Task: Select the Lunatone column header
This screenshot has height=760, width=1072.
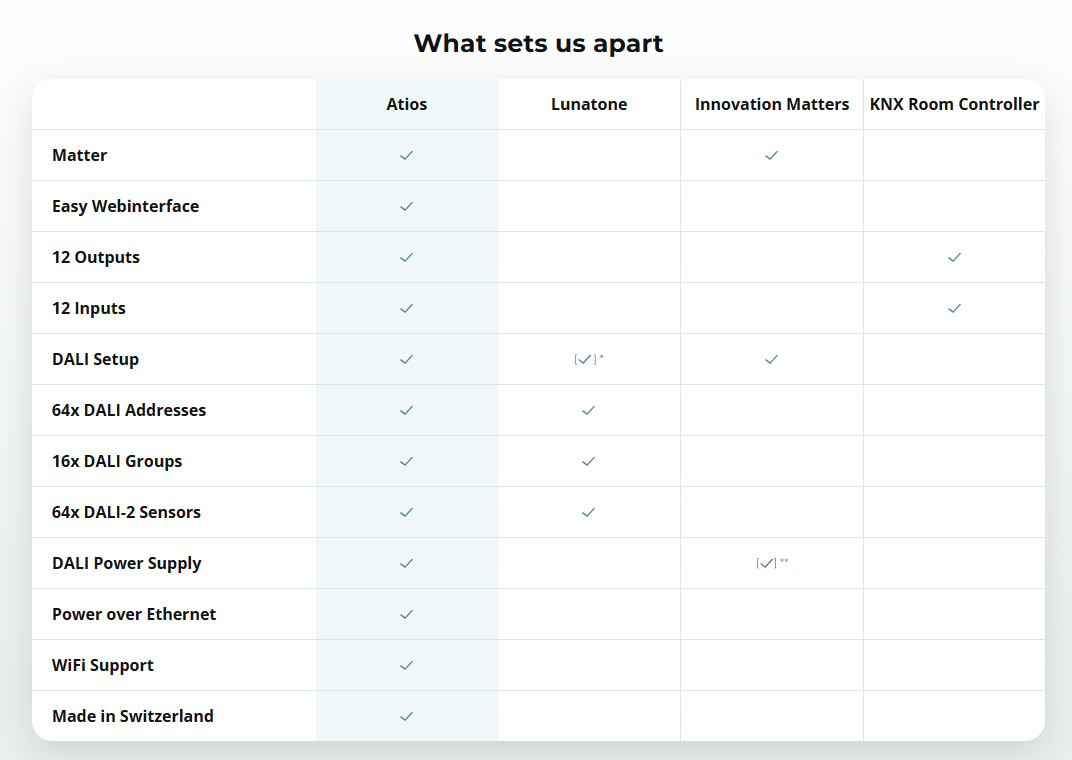Action: (589, 104)
